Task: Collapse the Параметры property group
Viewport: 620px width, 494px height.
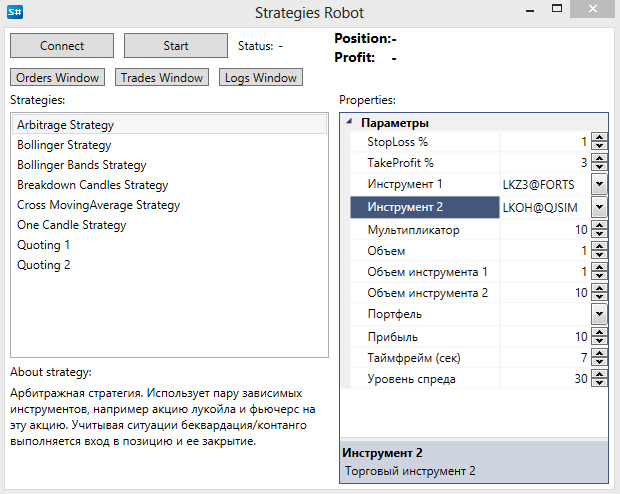Action: pos(348,123)
